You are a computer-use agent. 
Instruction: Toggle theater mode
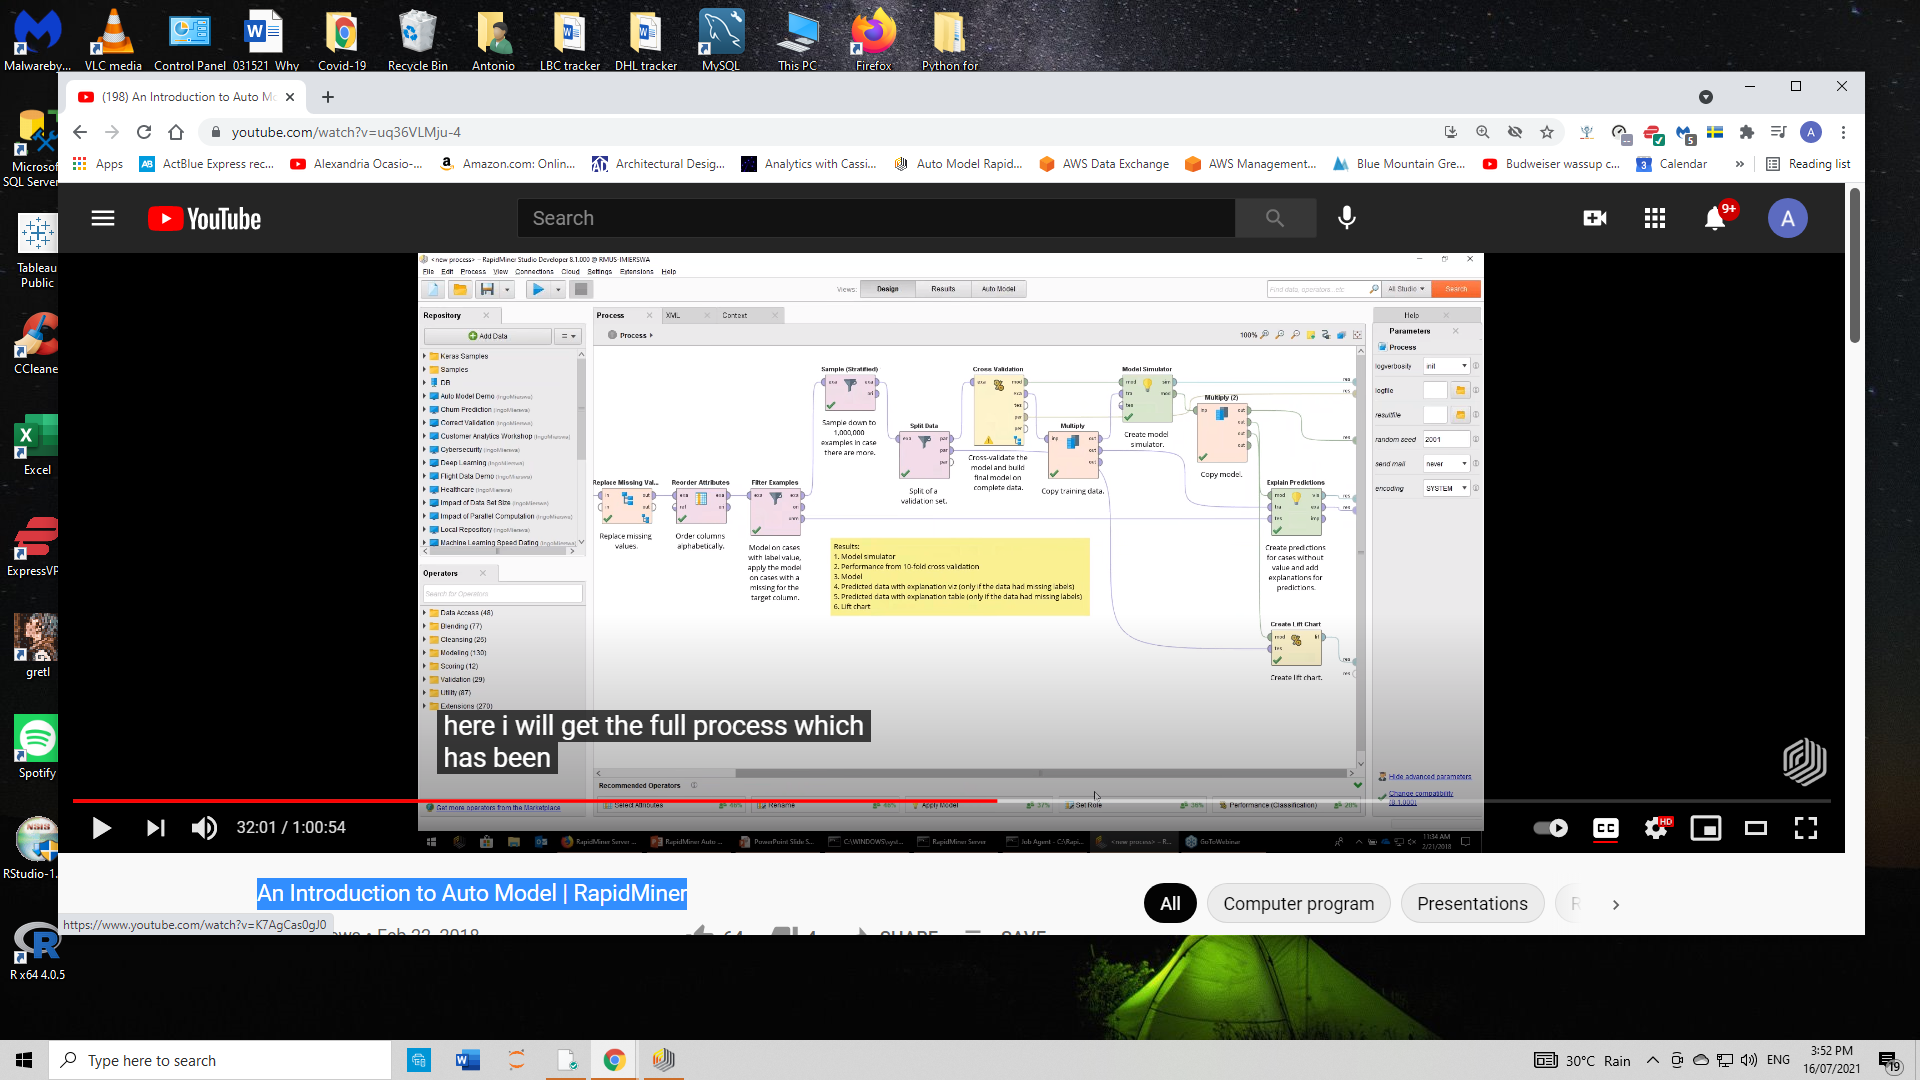[x=1756, y=828]
